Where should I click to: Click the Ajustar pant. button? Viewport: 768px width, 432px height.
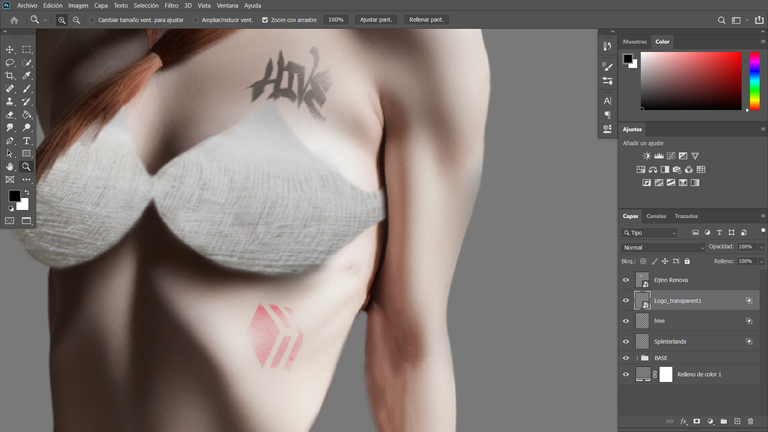[x=376, y=20]
